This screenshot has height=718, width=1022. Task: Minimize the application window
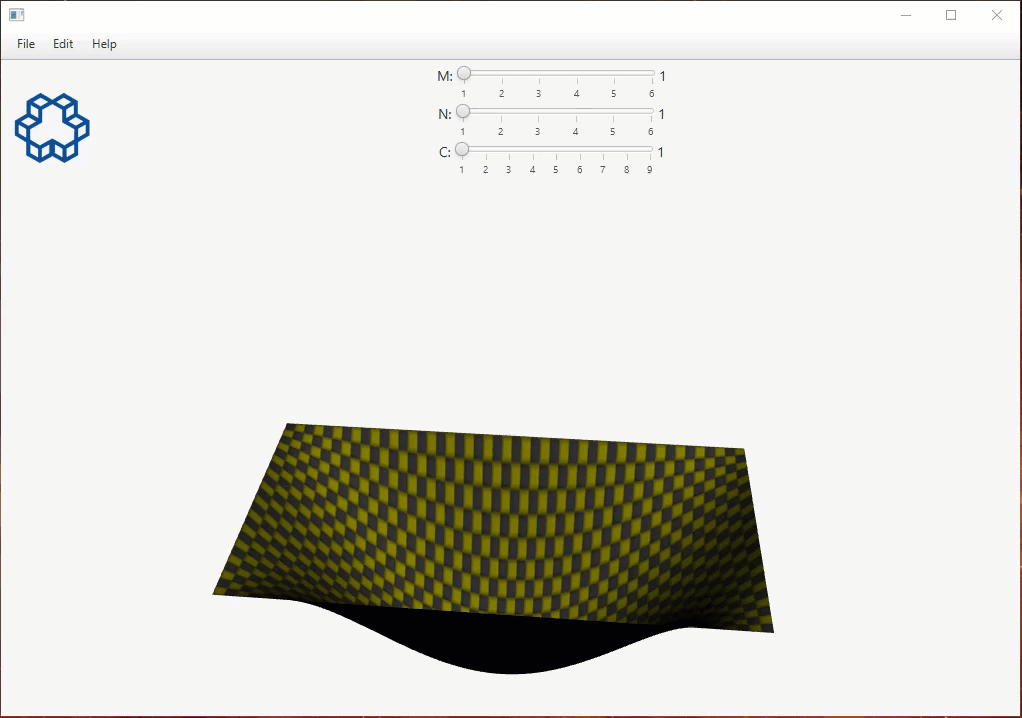[906, 15]
